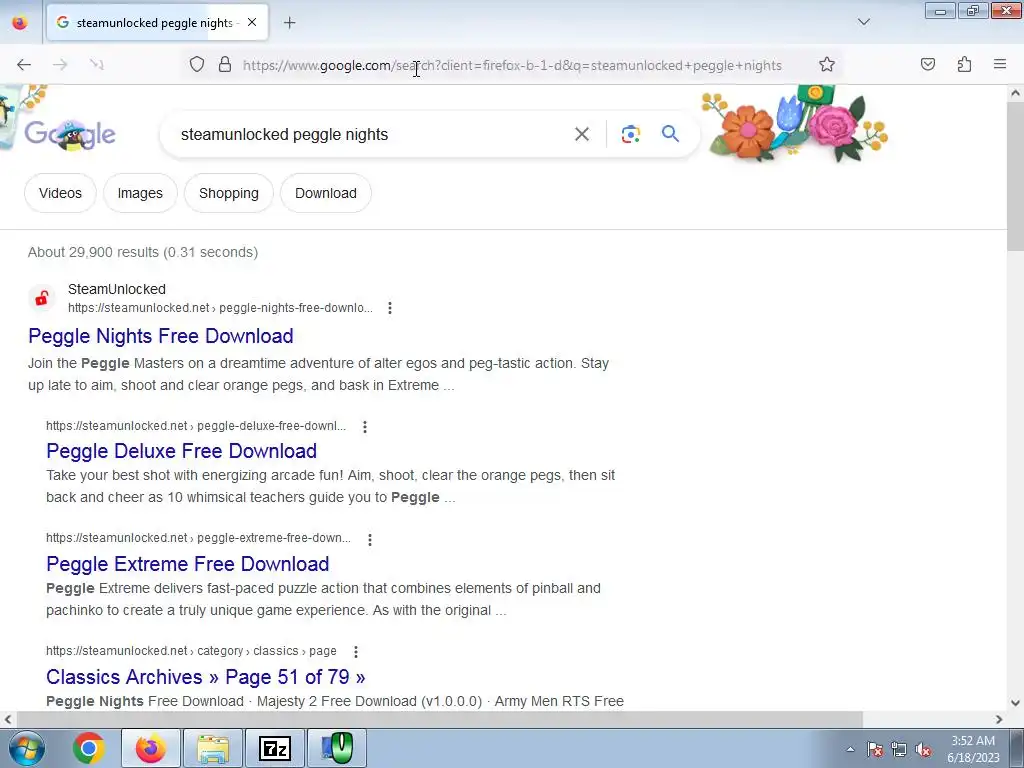Click the vertical scrollbar thumb
The height and width of the screenshot is (768, 1024).
point(1015,176)
